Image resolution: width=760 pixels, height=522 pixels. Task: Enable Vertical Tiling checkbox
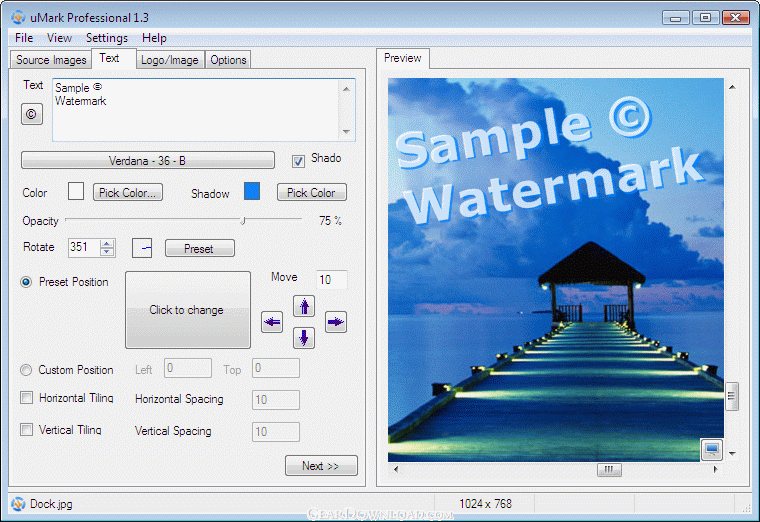(27, 429)
